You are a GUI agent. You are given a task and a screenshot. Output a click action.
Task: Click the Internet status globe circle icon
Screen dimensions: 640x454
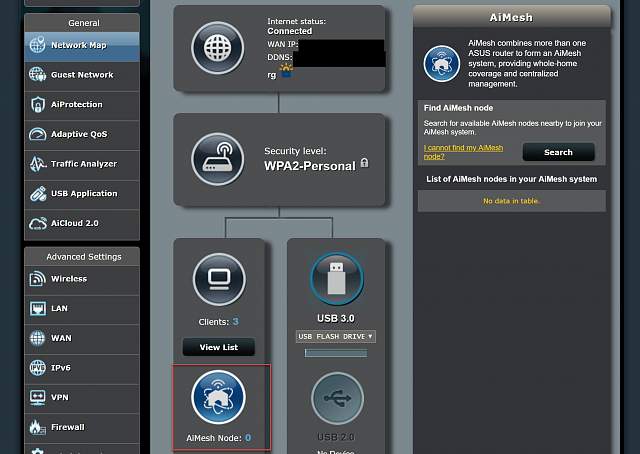[218, 48]
